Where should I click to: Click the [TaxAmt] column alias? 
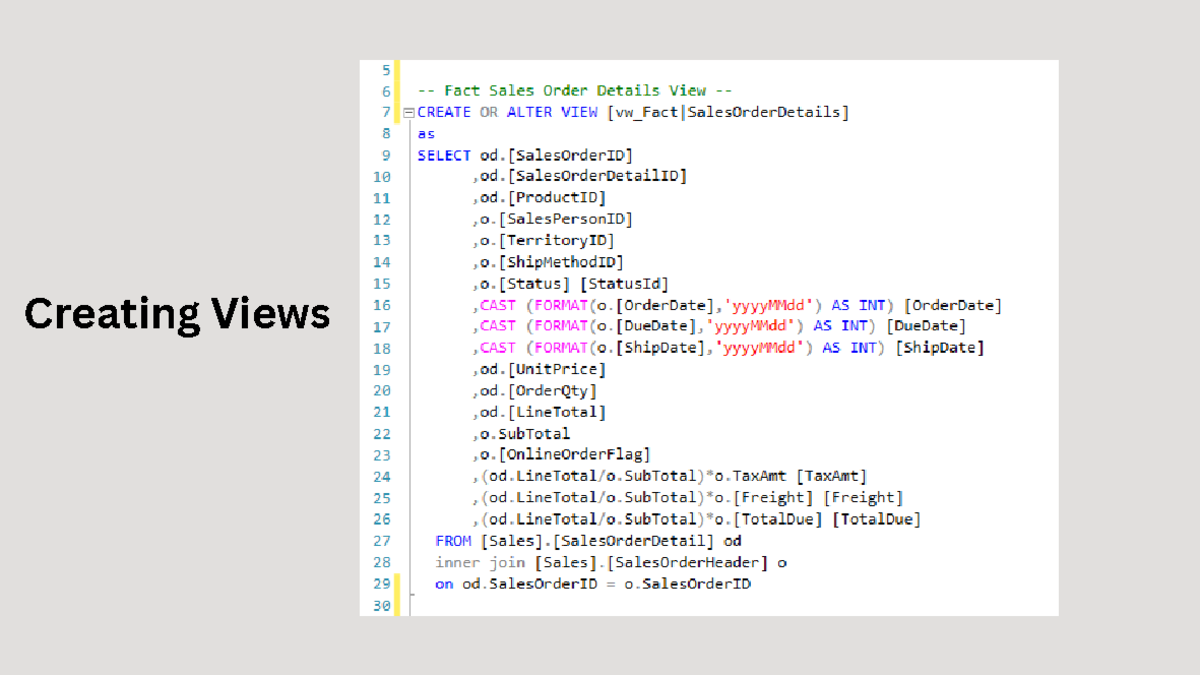click(x=831, y=476)
